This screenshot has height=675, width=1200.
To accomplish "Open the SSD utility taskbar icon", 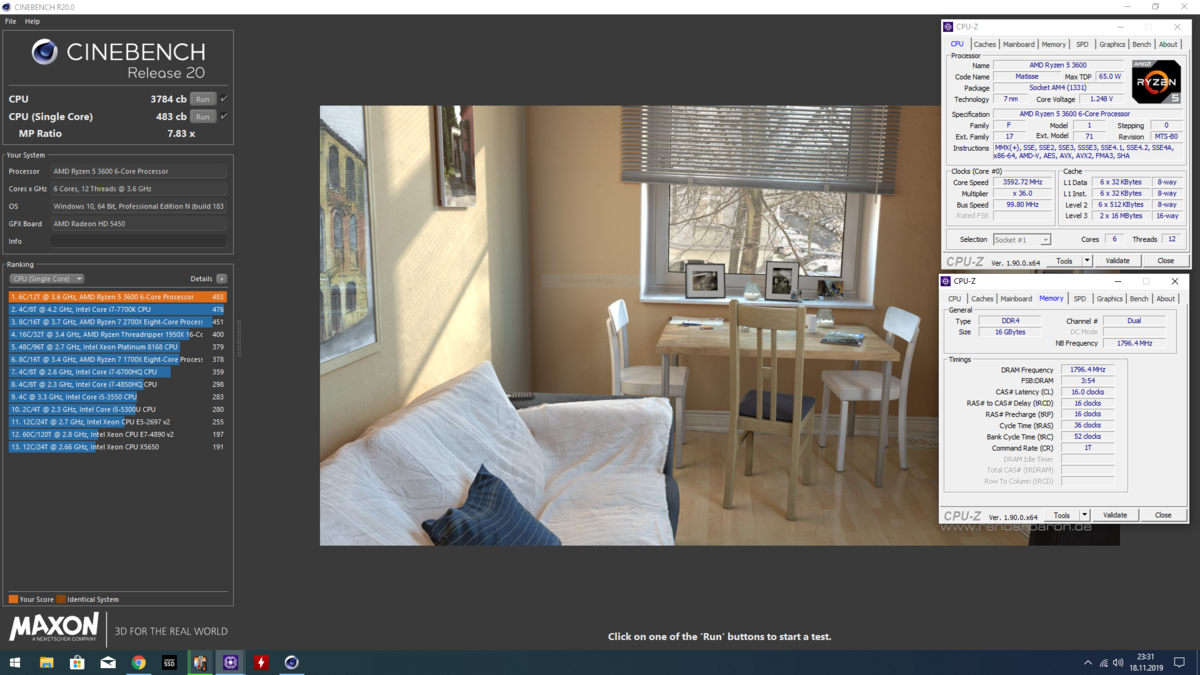I will [169, 663].
